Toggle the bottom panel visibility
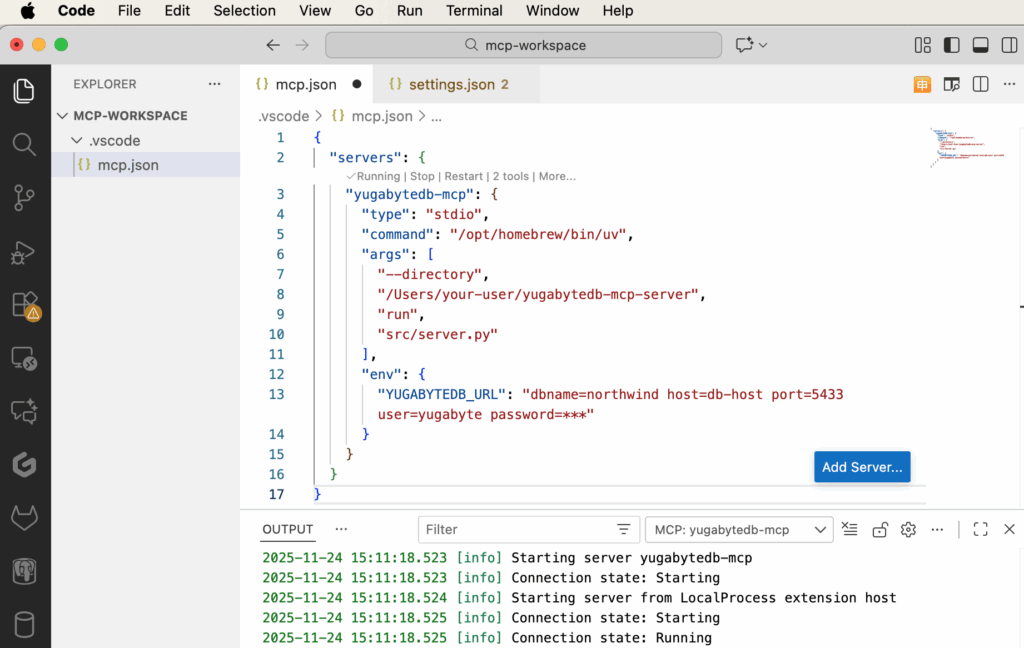The image size is (1024, 648). (980, 45)
